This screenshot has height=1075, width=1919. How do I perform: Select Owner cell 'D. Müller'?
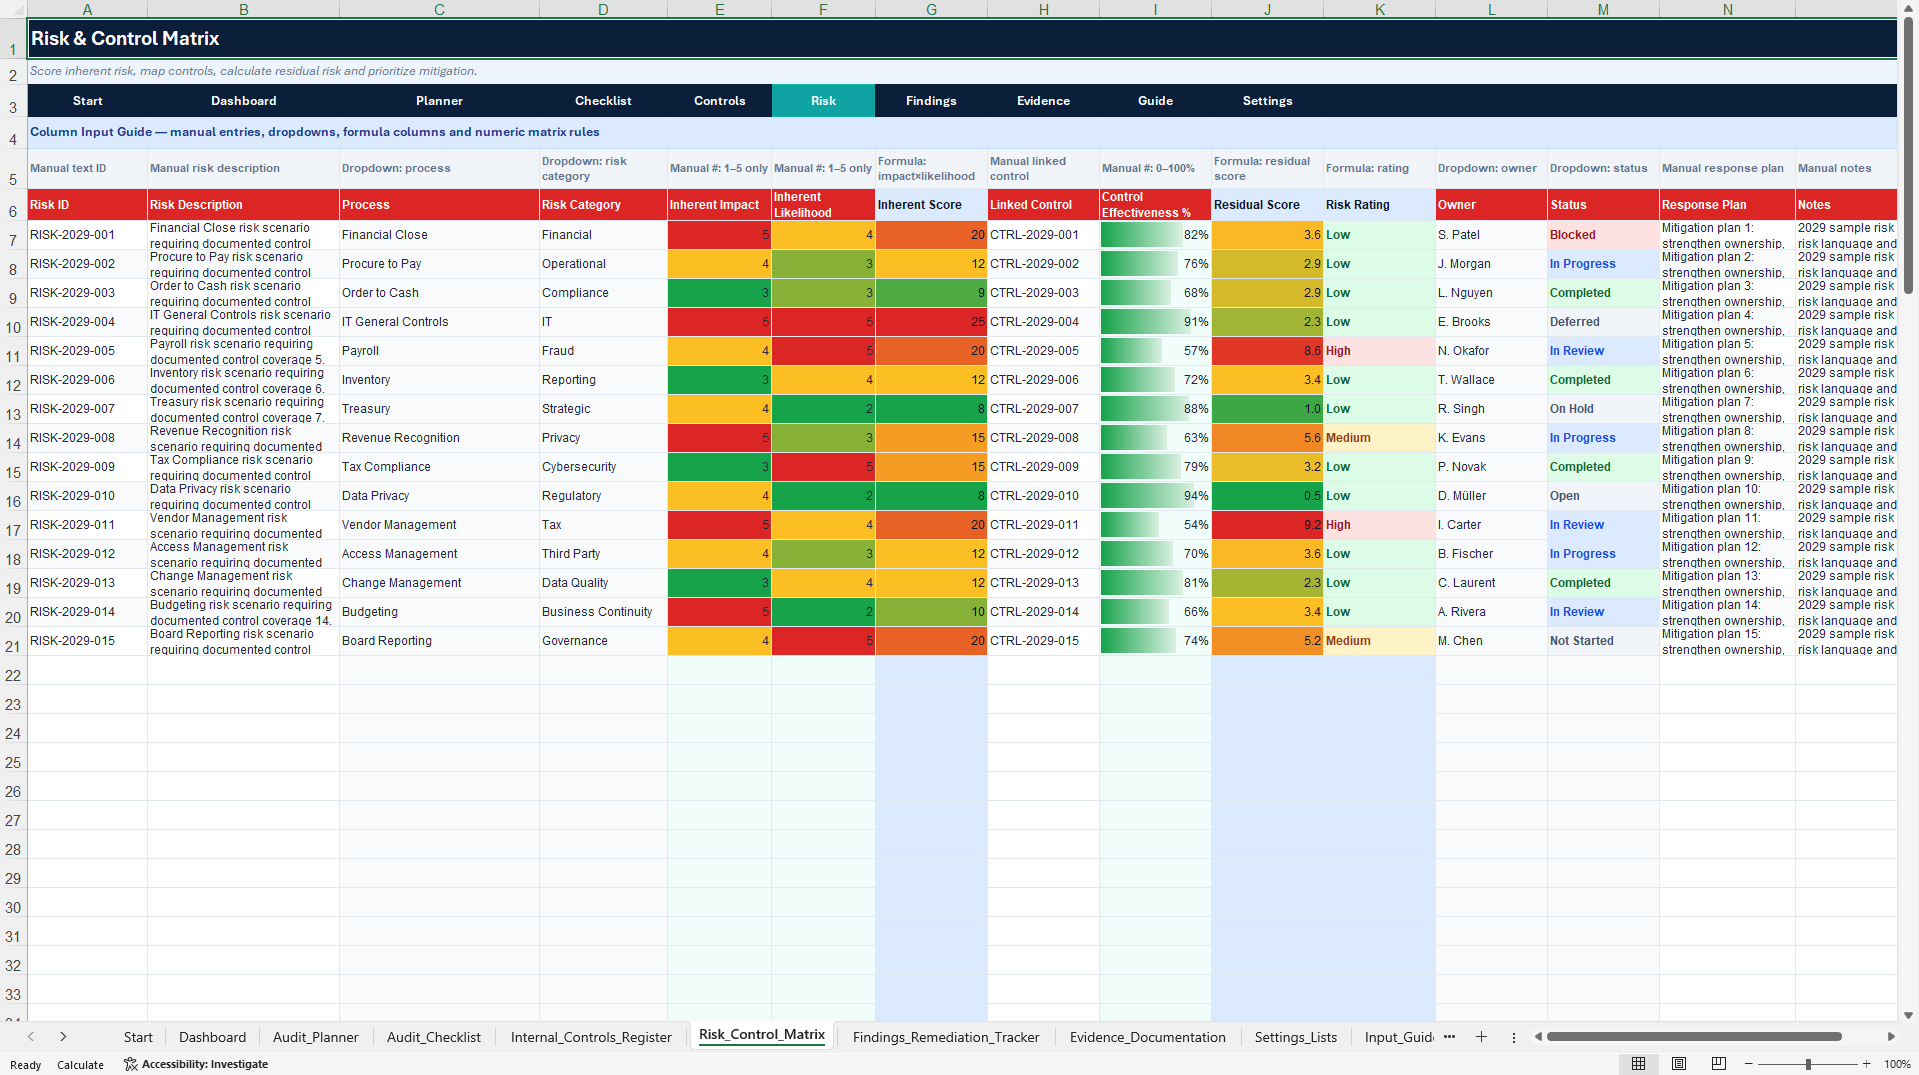(1491, 496)
